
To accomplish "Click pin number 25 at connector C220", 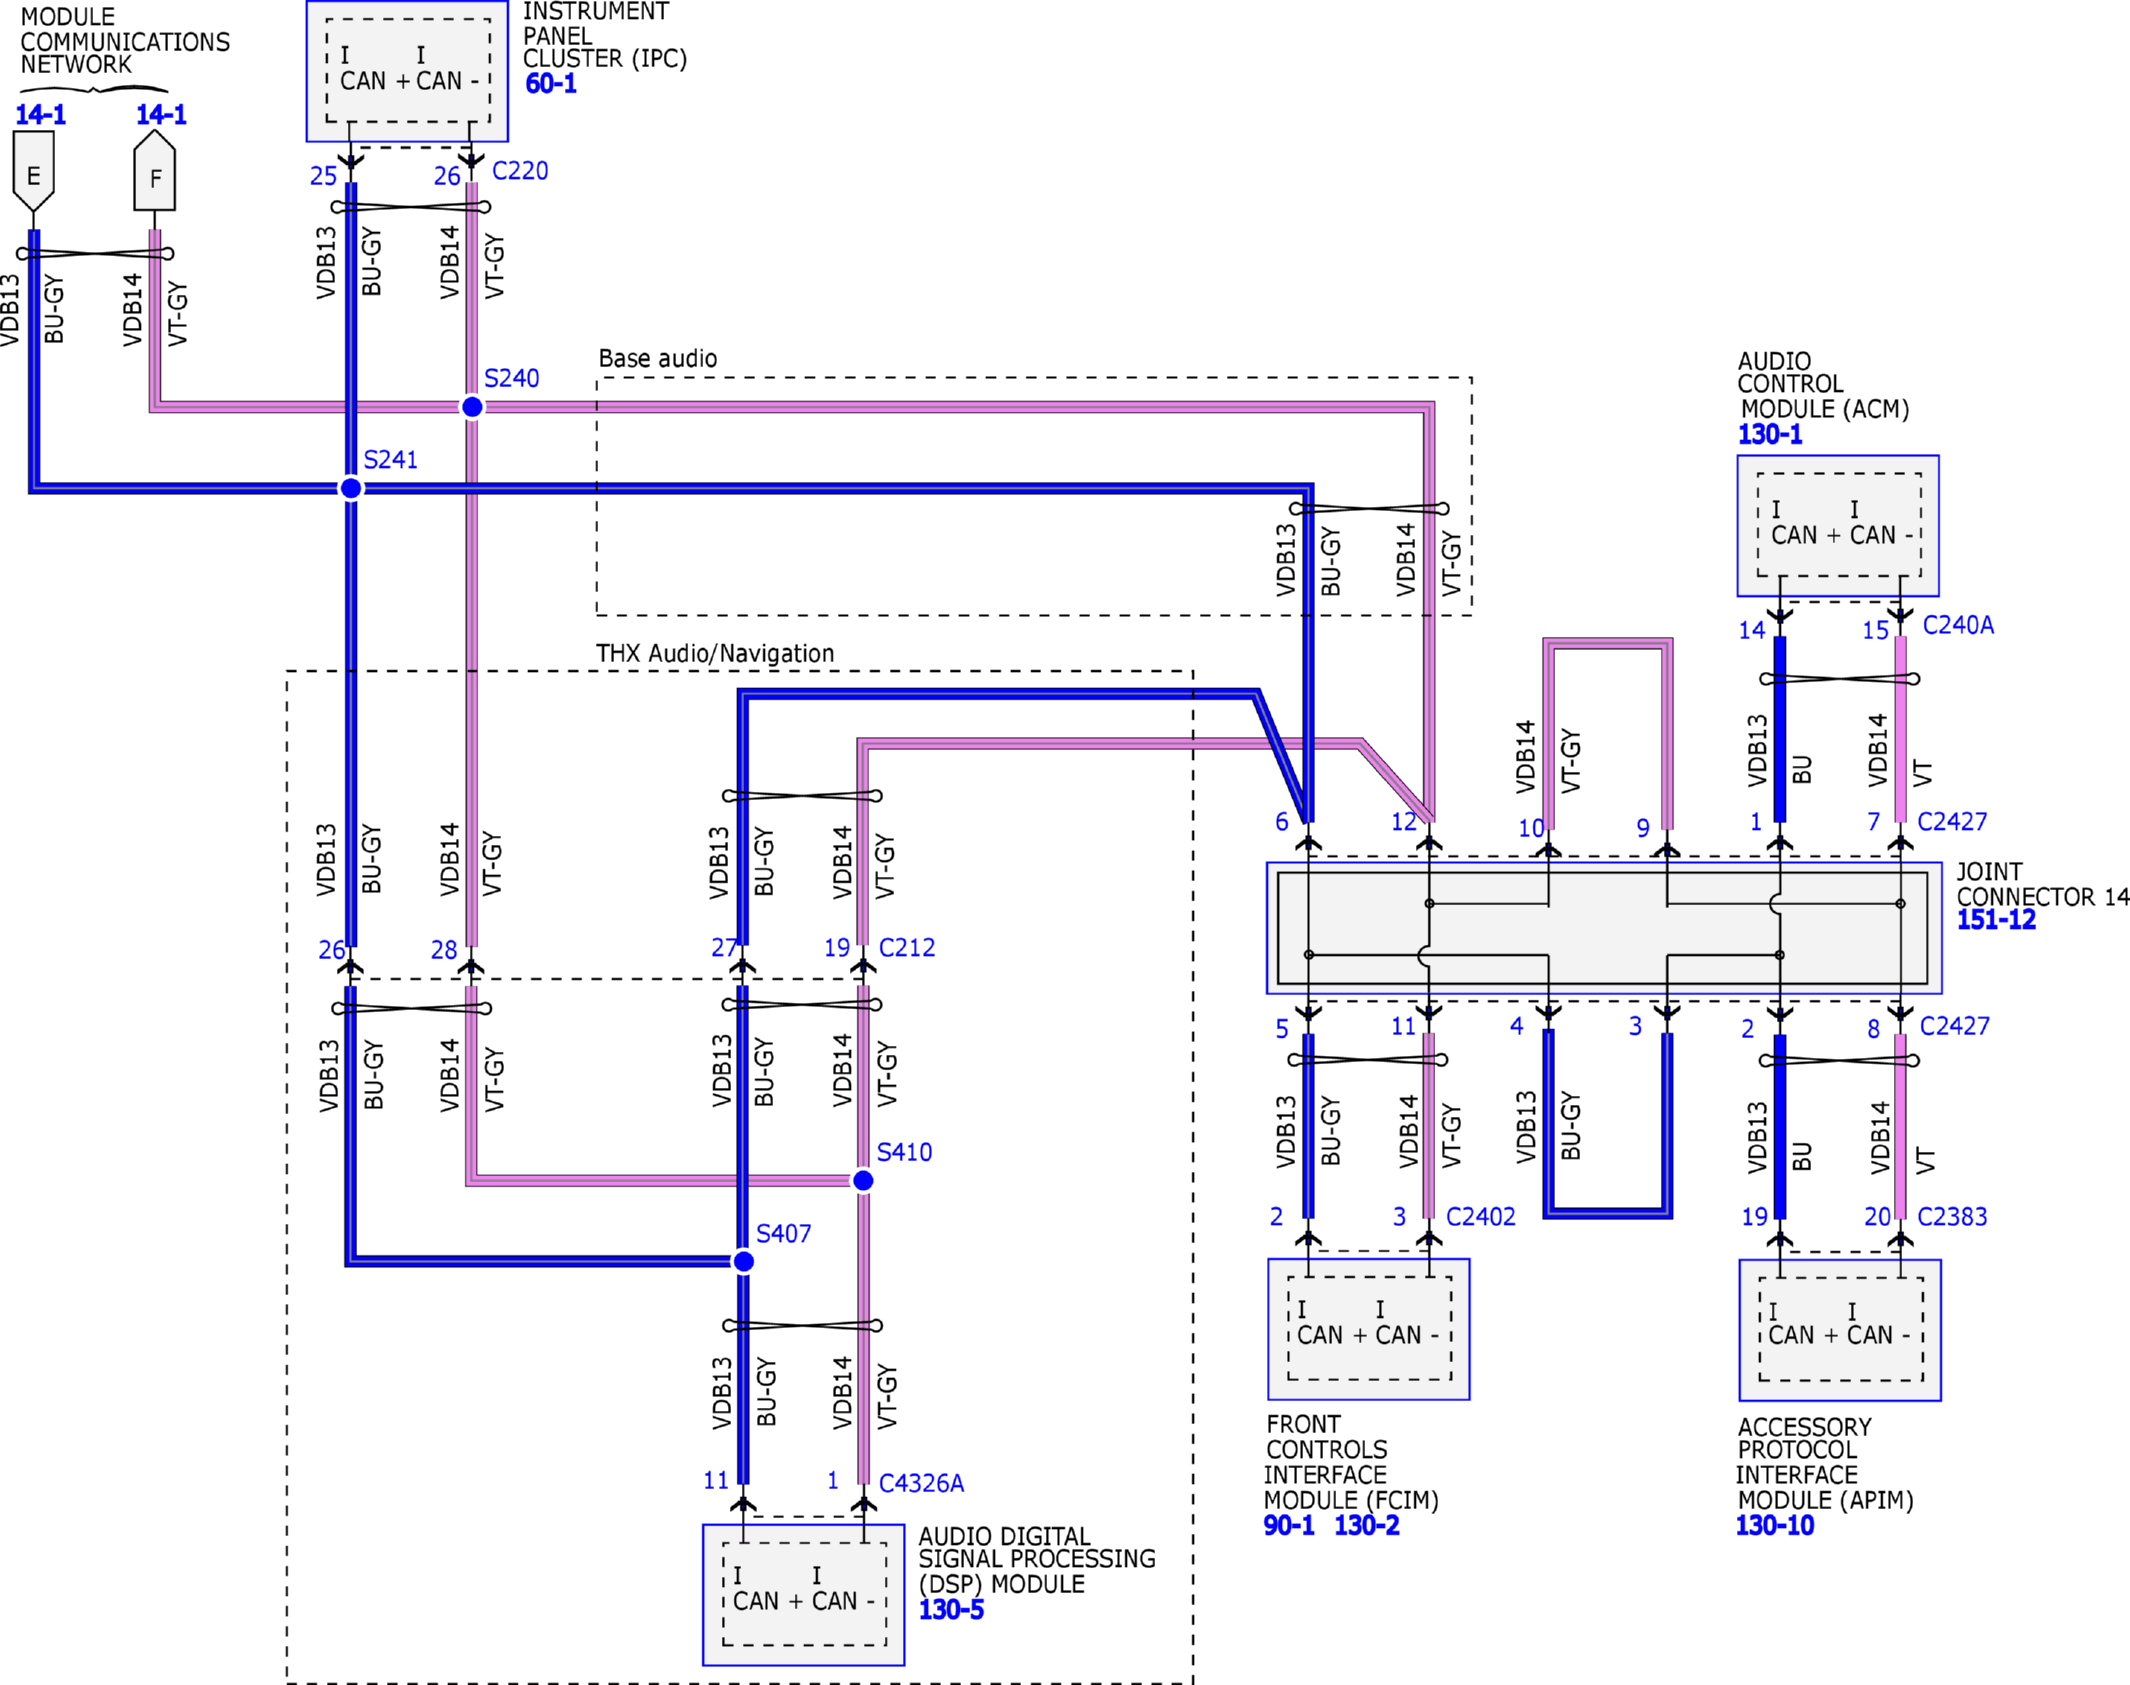I will 323,176.
